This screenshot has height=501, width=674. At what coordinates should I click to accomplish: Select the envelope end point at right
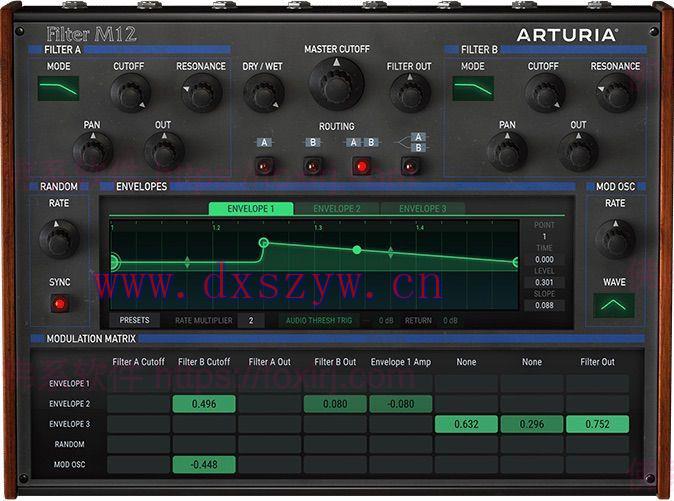pyautogui.click(x=516, y=262)
